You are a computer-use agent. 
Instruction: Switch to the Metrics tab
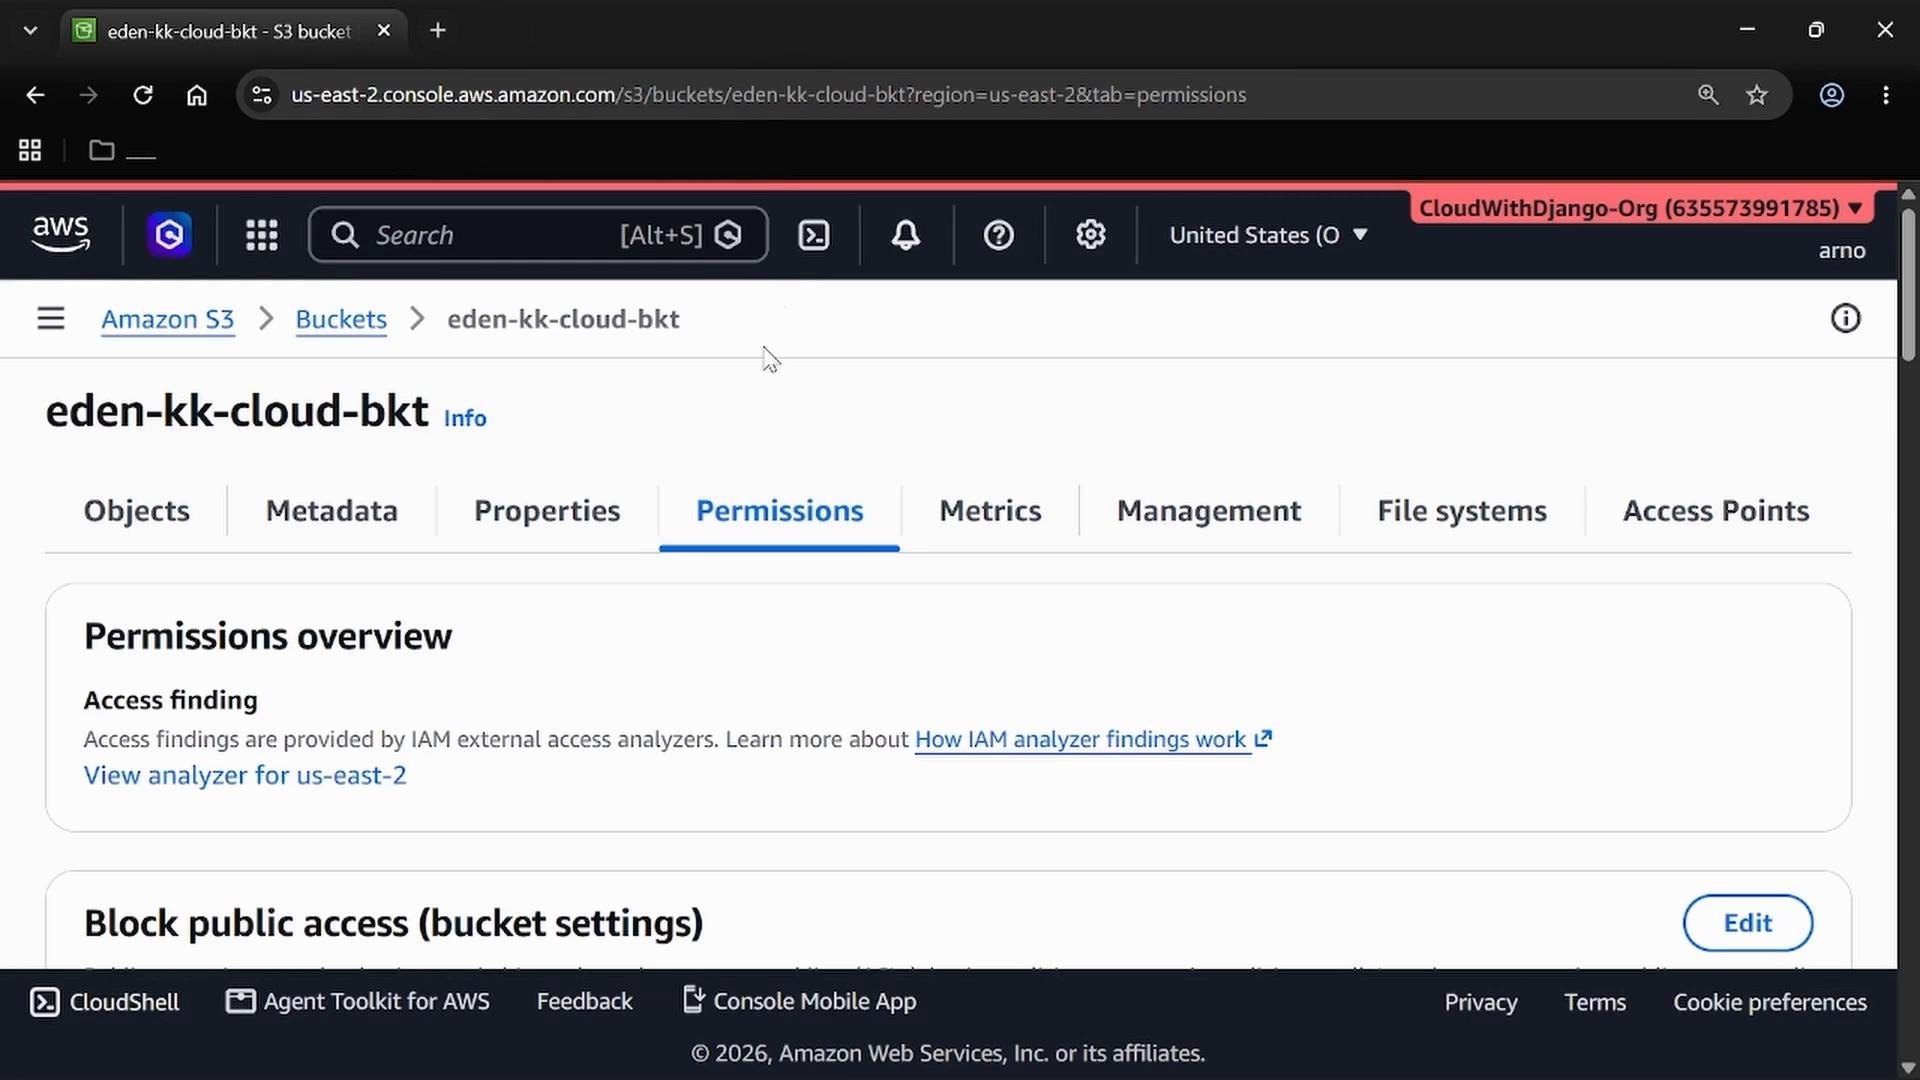(x=990, y=511)
